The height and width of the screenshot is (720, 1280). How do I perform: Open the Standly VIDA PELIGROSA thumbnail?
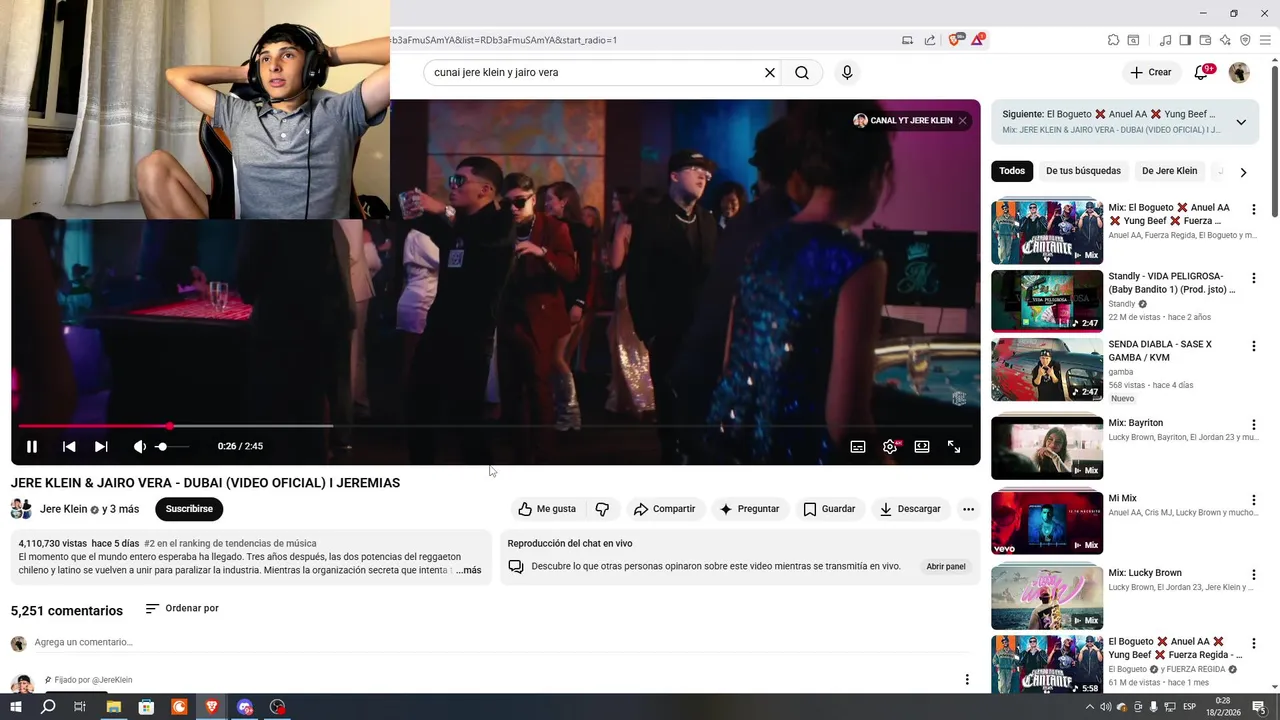pos(1047,301)
